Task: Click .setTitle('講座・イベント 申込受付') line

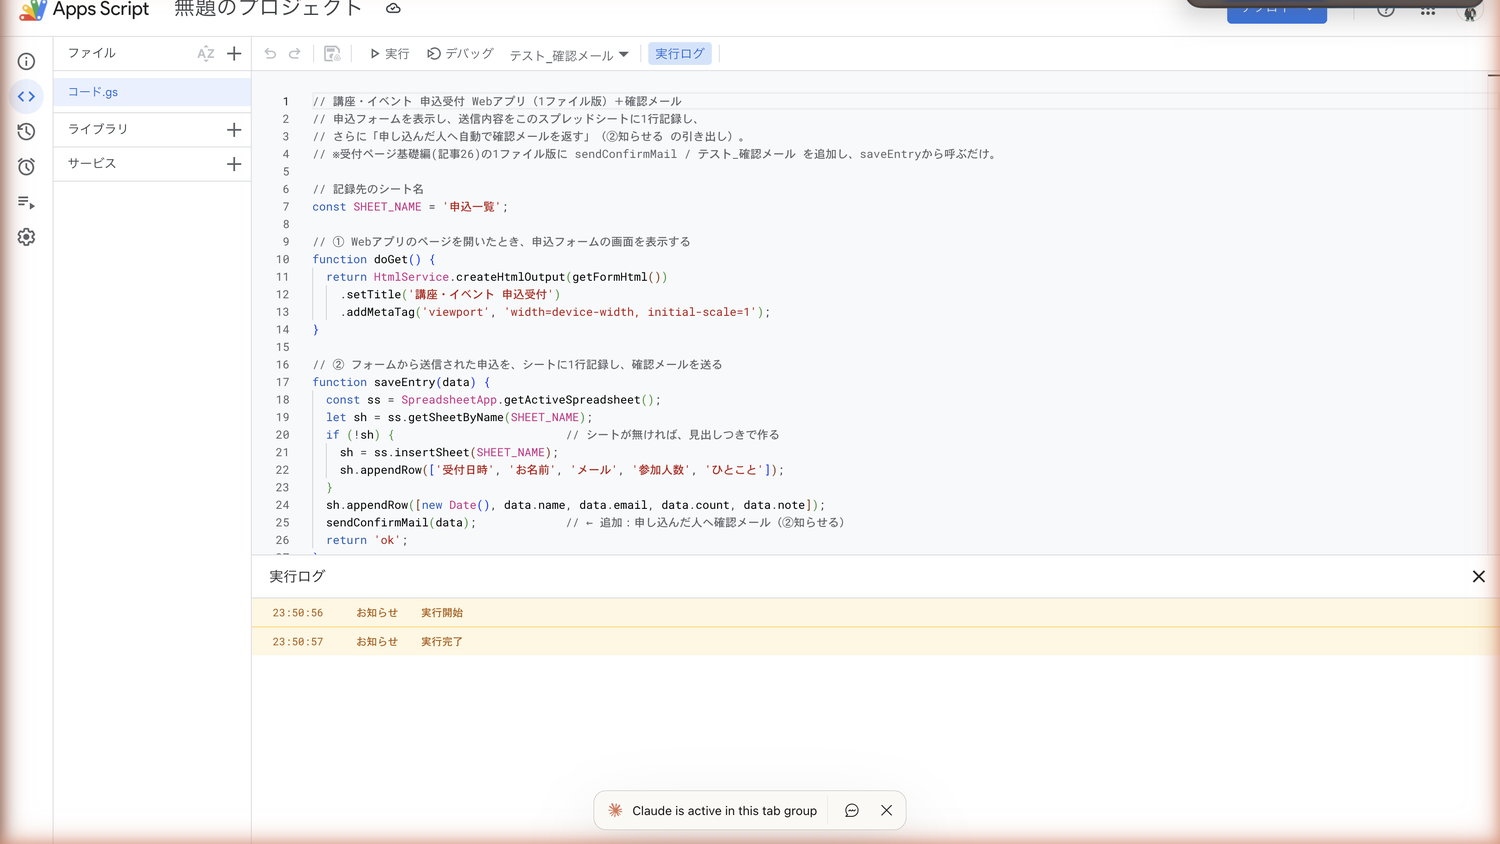Action: (450, 294)
